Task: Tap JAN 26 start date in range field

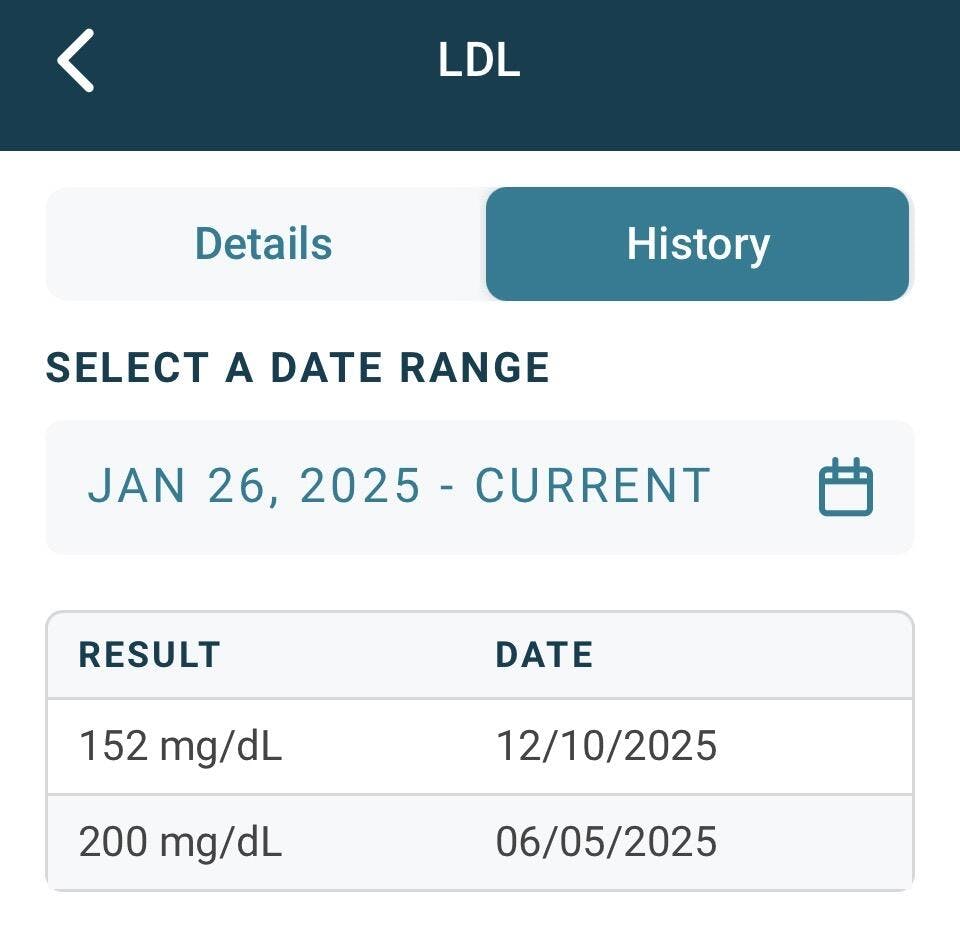Action: pos(173,486)
